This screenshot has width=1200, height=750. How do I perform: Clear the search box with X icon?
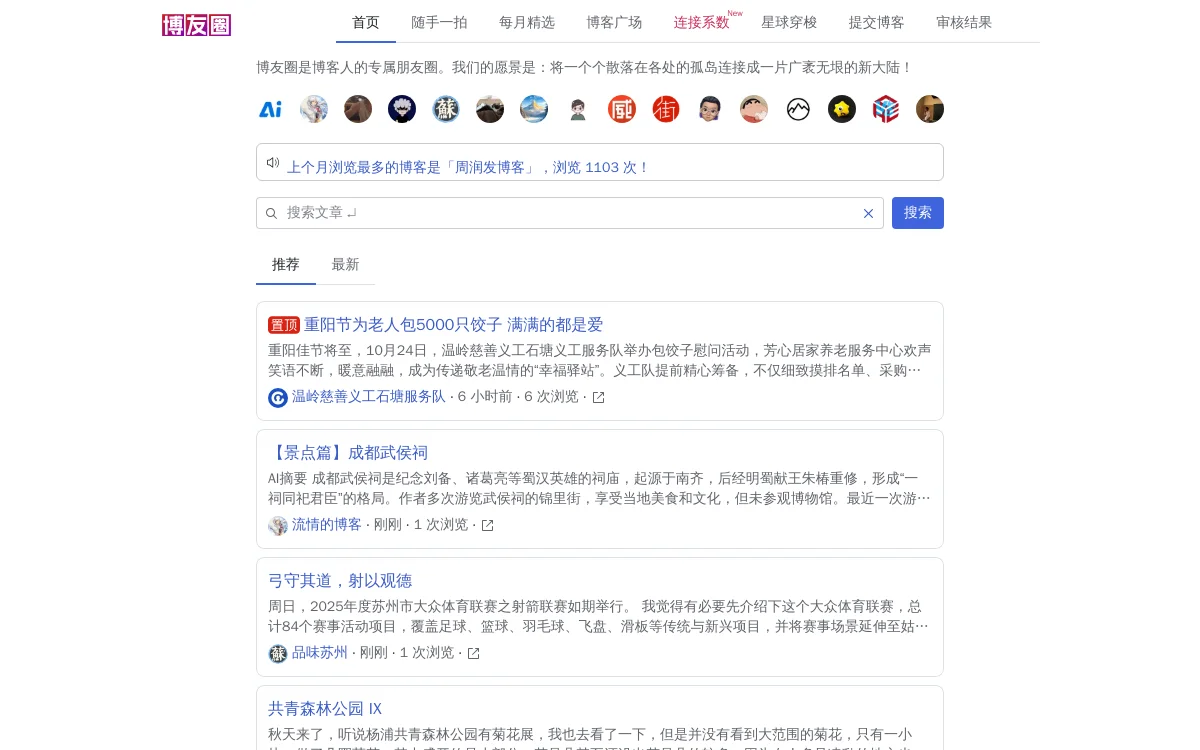[x=868, y=213]
